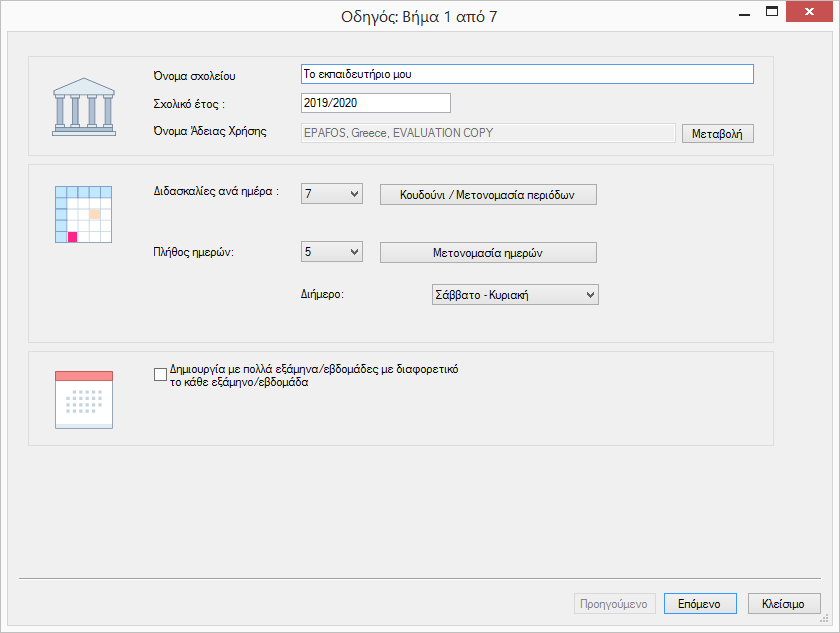Close the wizard with the red X
Viewport: 840px width, 633px height.
(x=809, y=12)
